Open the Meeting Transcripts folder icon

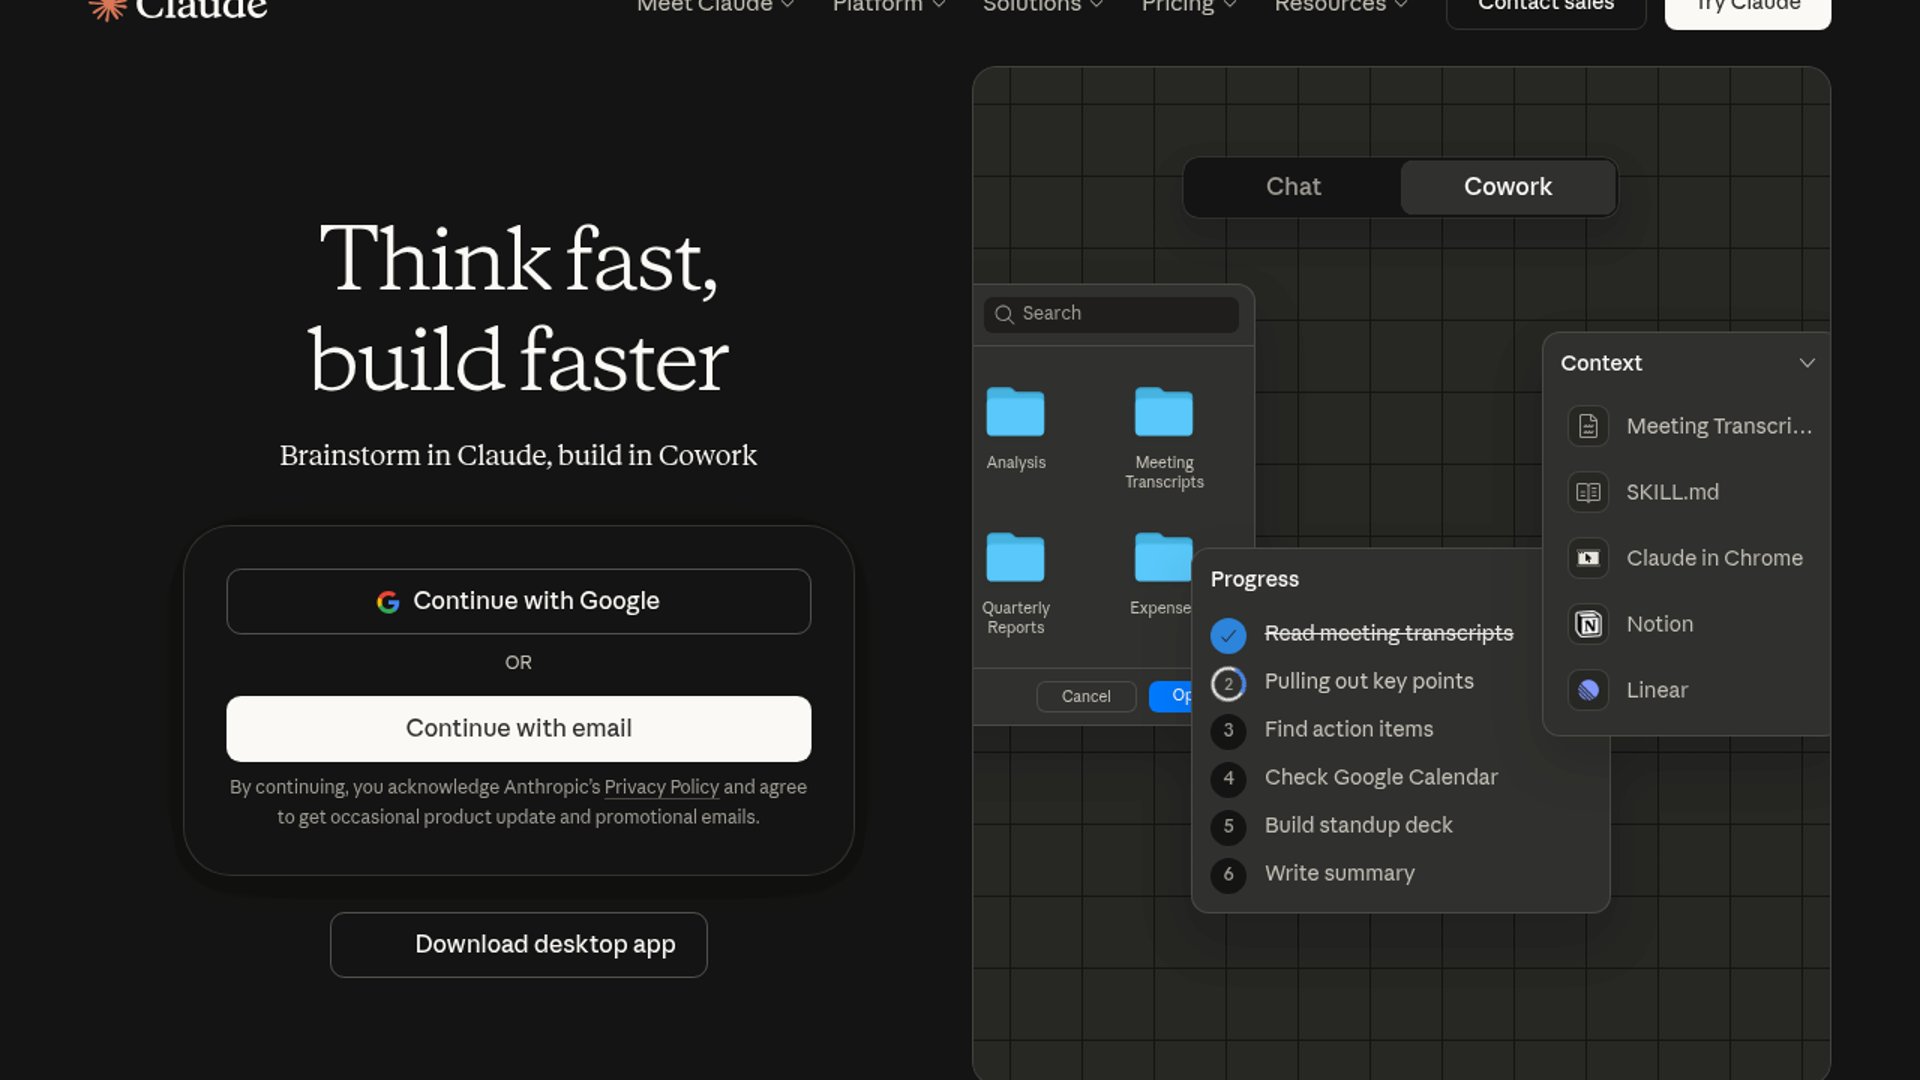click(1163, 412)
